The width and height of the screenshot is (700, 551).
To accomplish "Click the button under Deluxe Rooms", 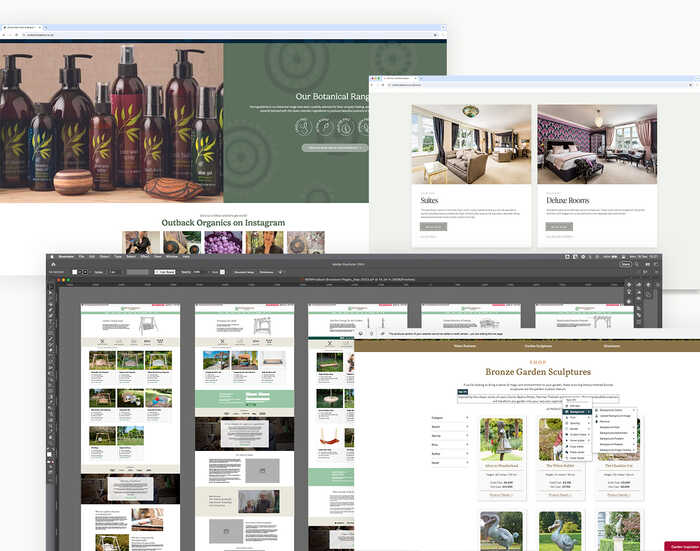I will [558, 227].
